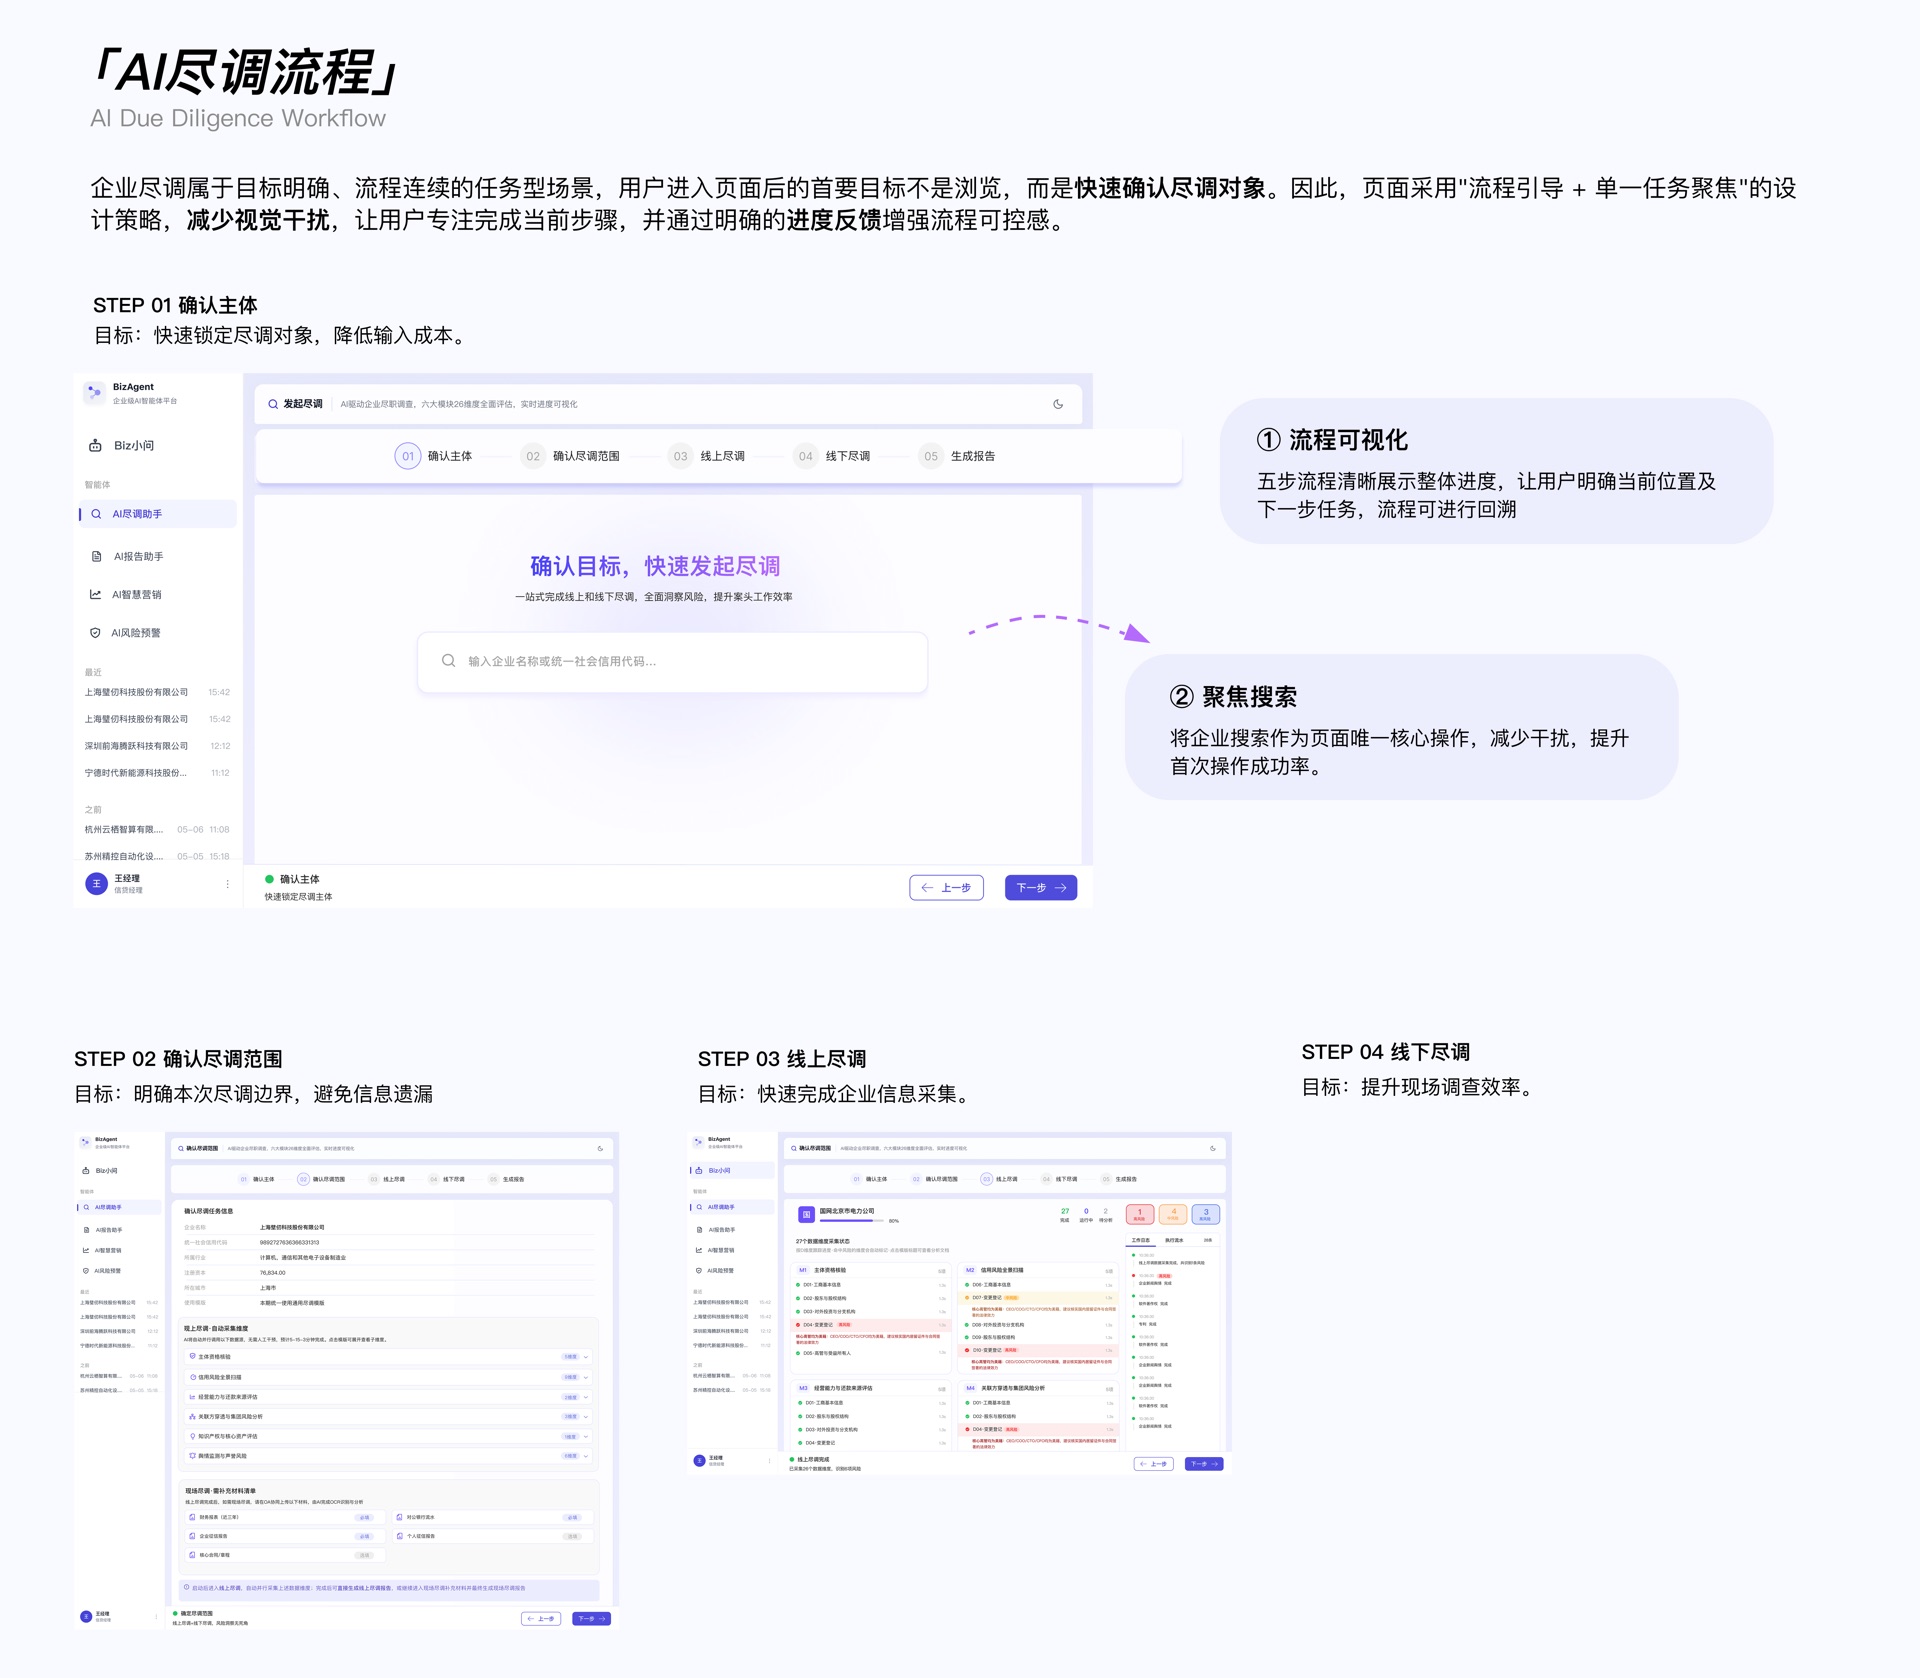Click the 知识产权与核心资产评估 row icon in Step 02
1920x1678 pixels.
(192, 1436)
